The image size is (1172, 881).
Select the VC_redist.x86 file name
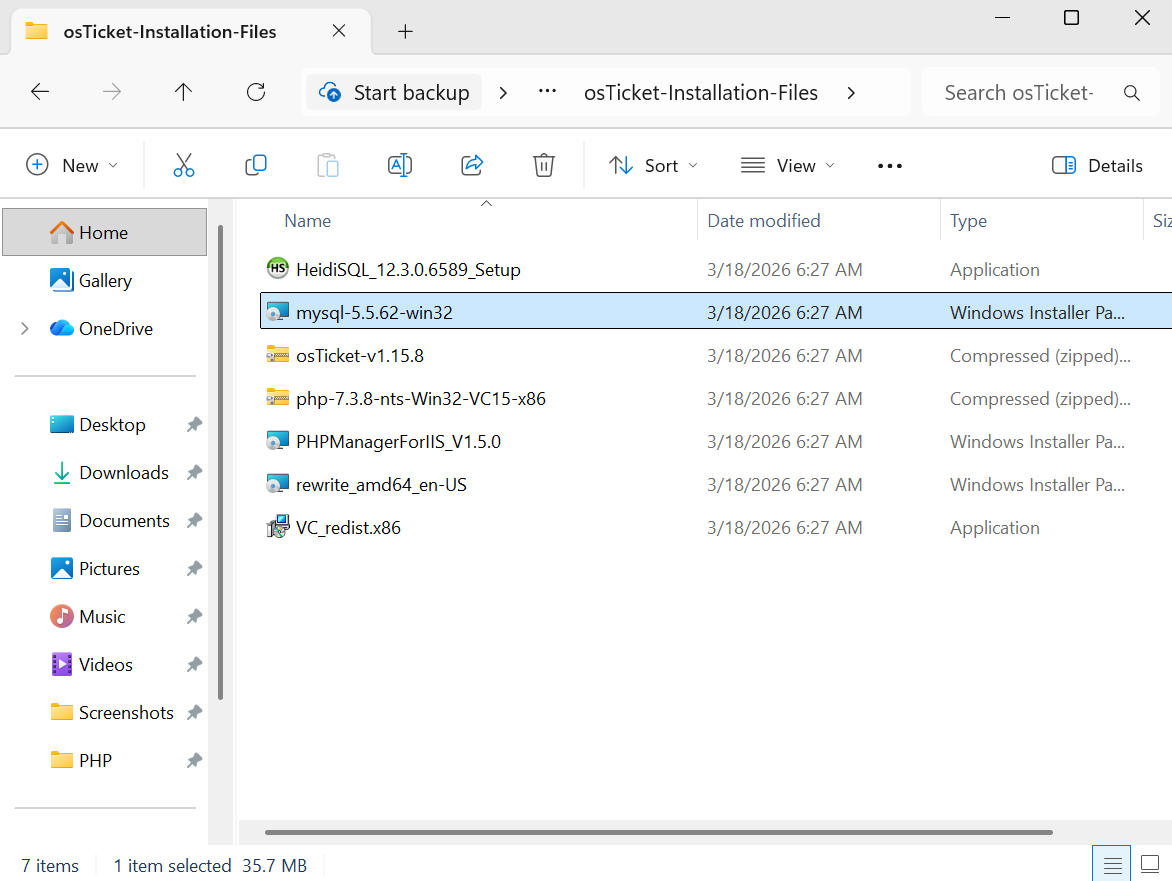click(348, 528)
